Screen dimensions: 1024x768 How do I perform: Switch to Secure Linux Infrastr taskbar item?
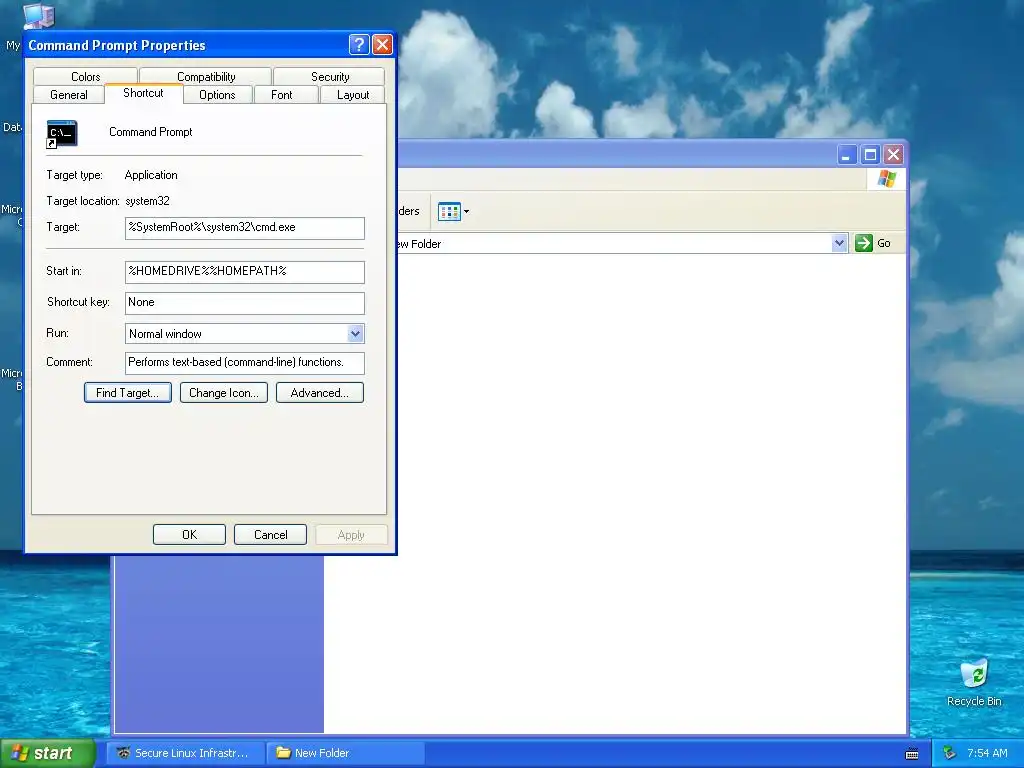(185, 753)
